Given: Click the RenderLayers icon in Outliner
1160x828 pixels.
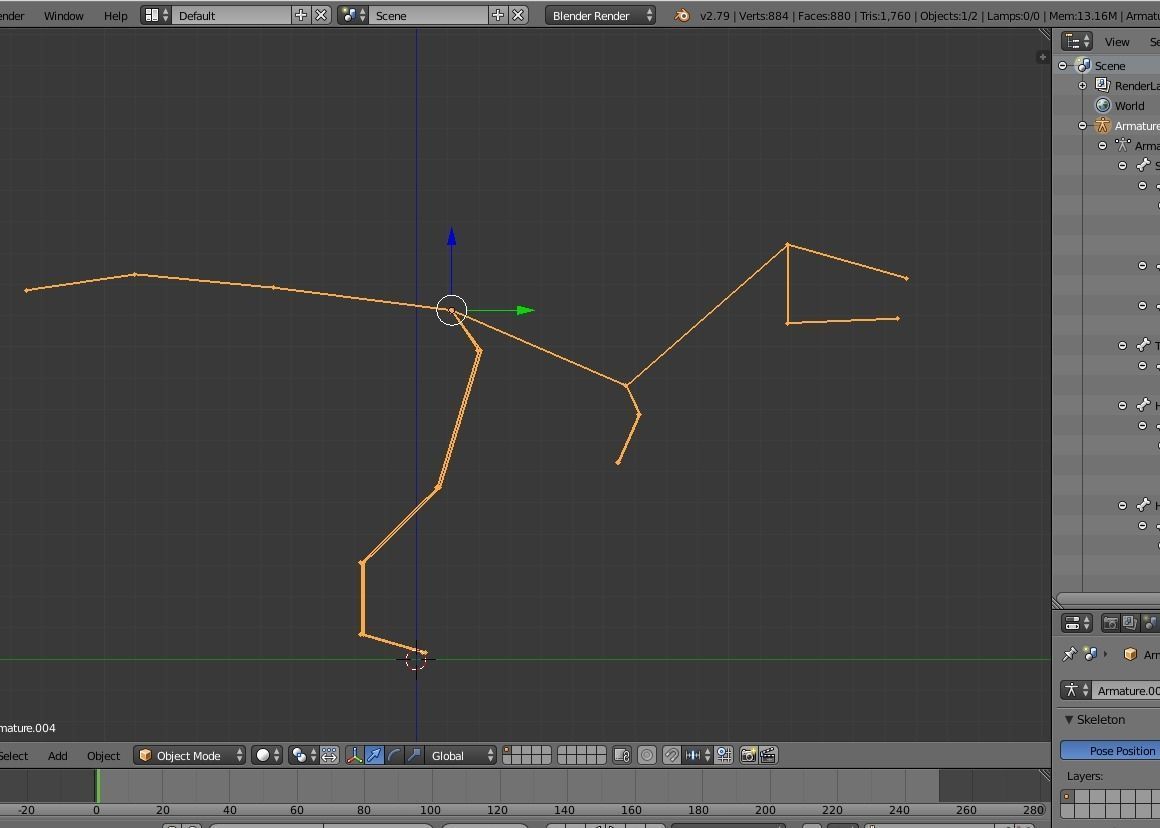Looking at the screenshot, I should 1102,85.
